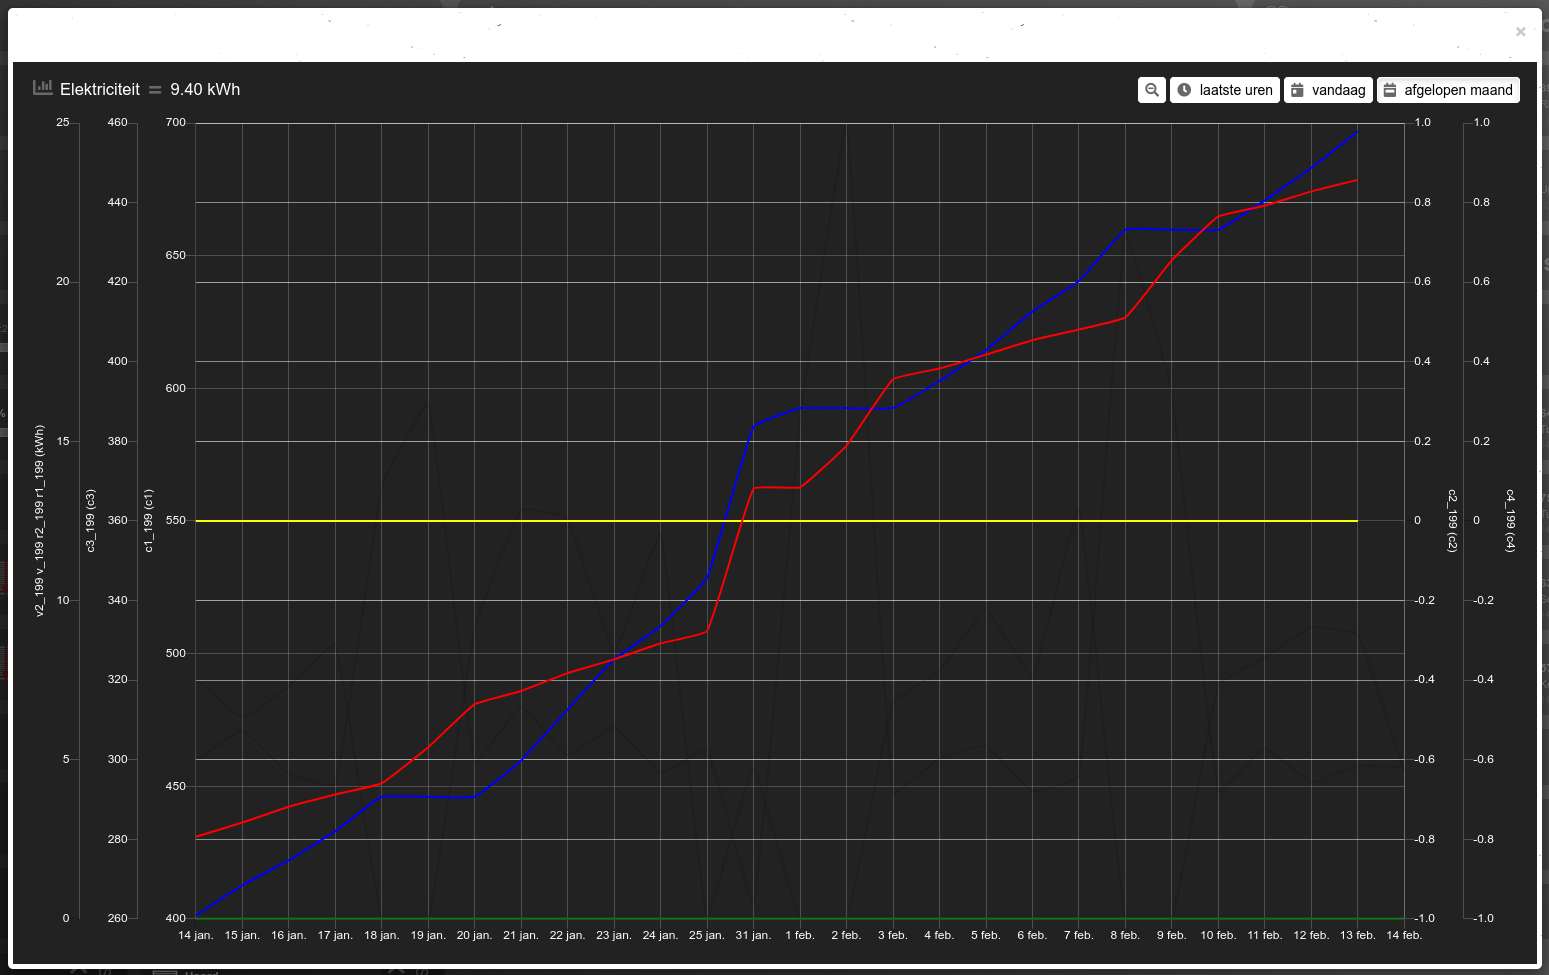Select the 'afgelopen maand' range
The width and height of the screenshot is (1549, 975).
point(1448,90)
